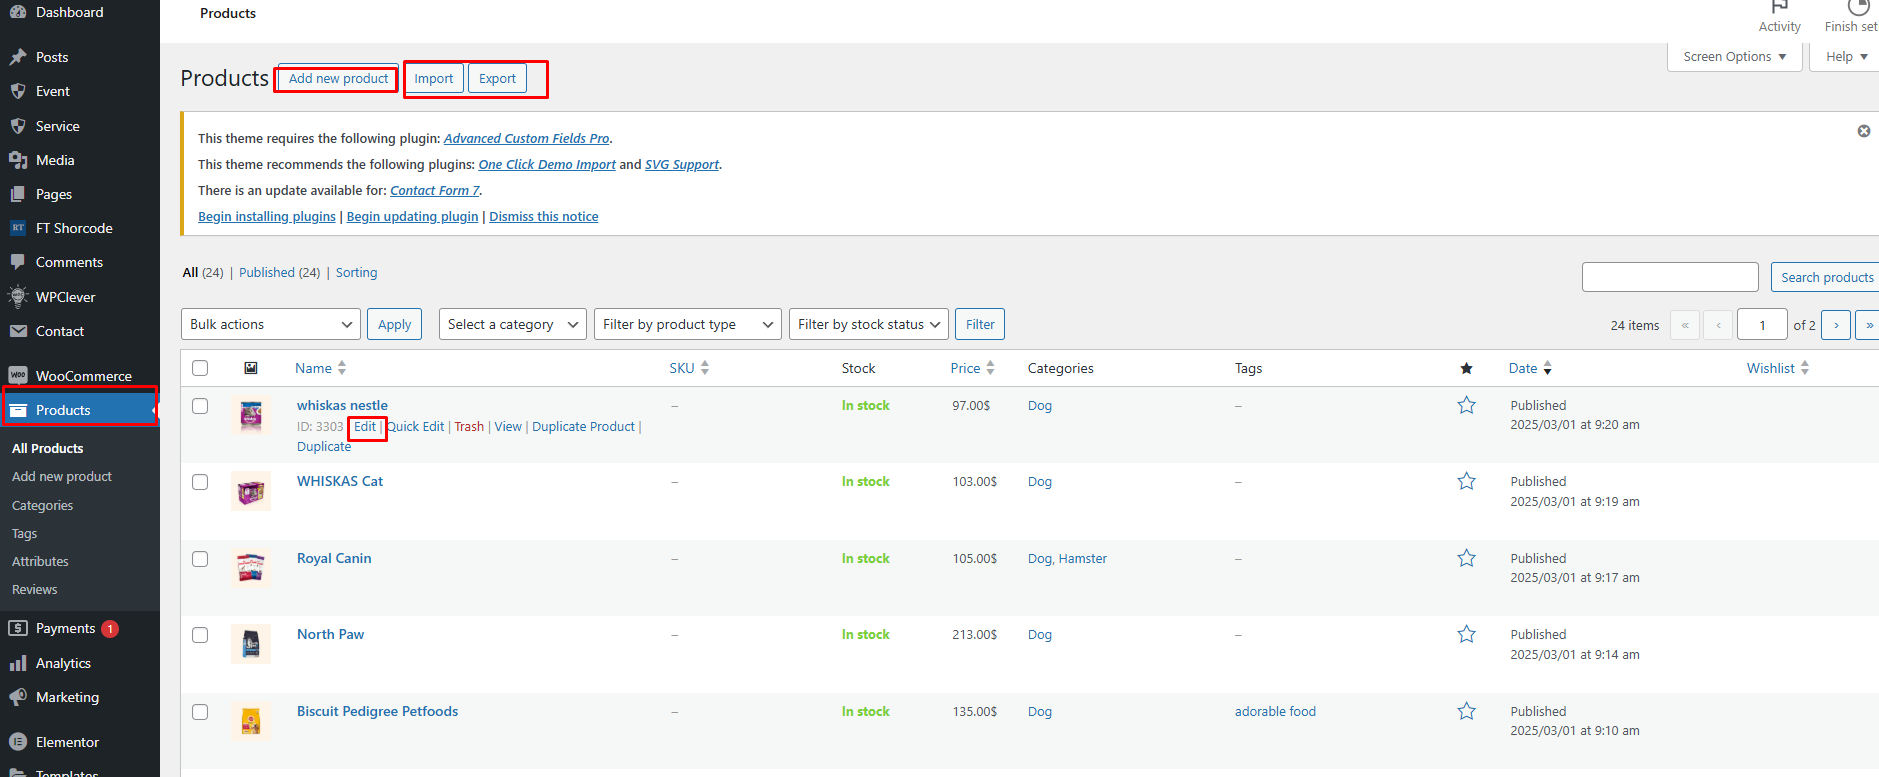
Task: Click the Posts pin icon
Action: coord(18,57)
